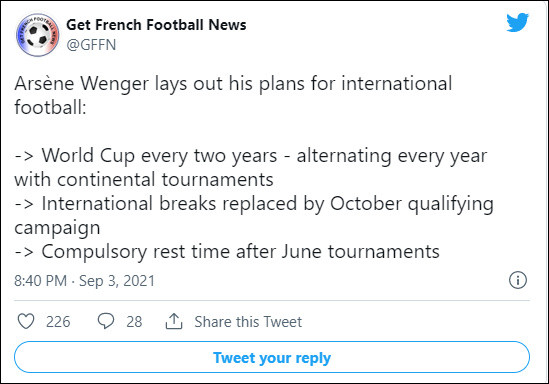
Task: Open the @GFFN handle link
Action: click(x=91, y=45)
